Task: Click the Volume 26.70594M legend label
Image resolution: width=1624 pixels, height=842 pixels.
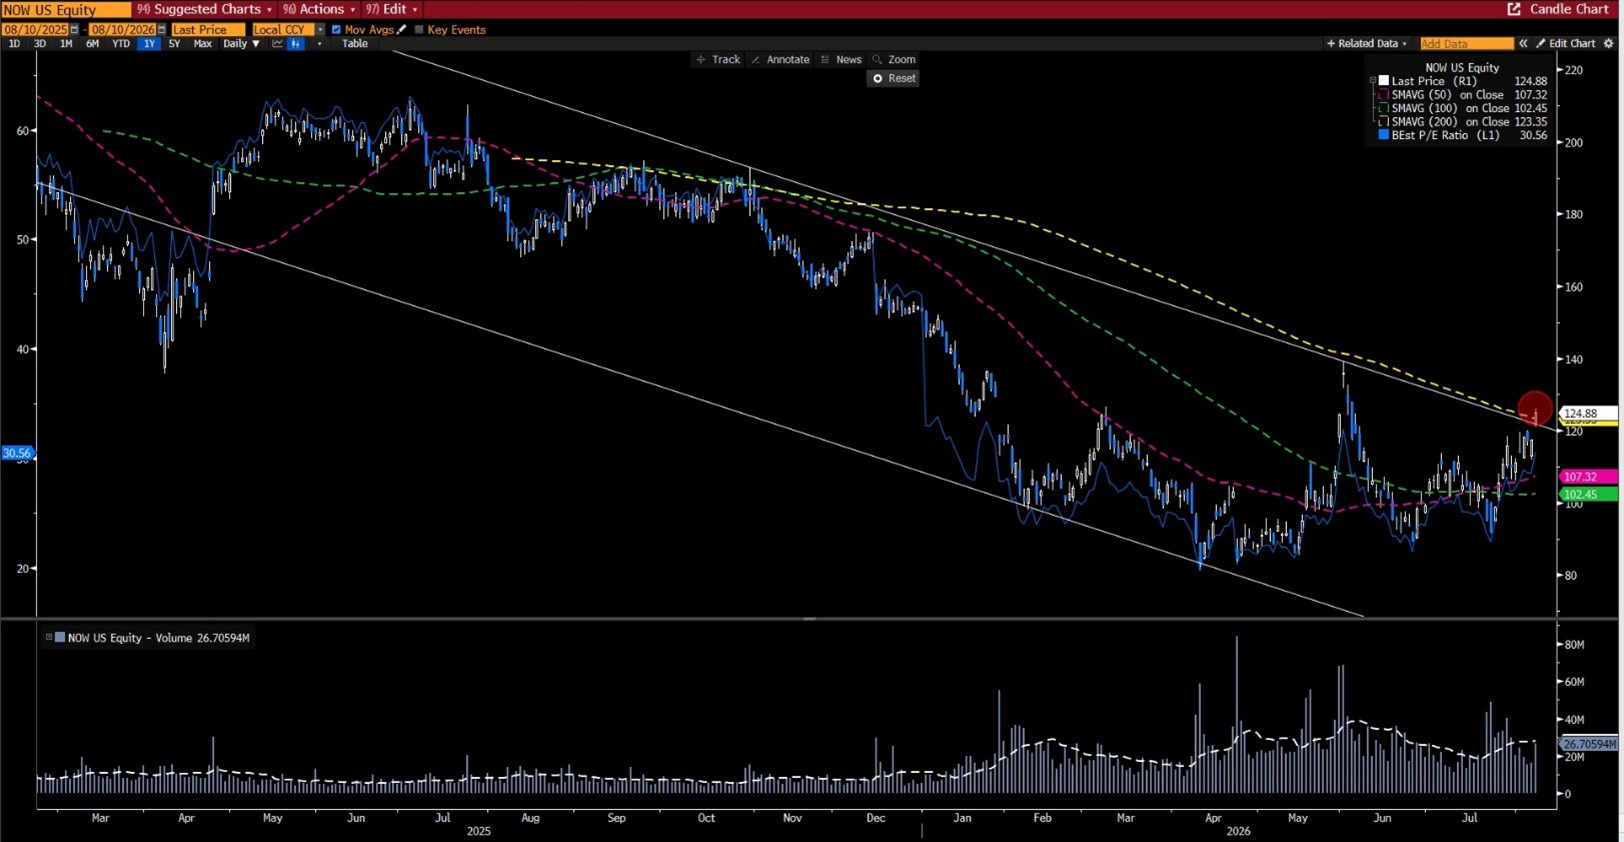Action: (x=158, y=637)
